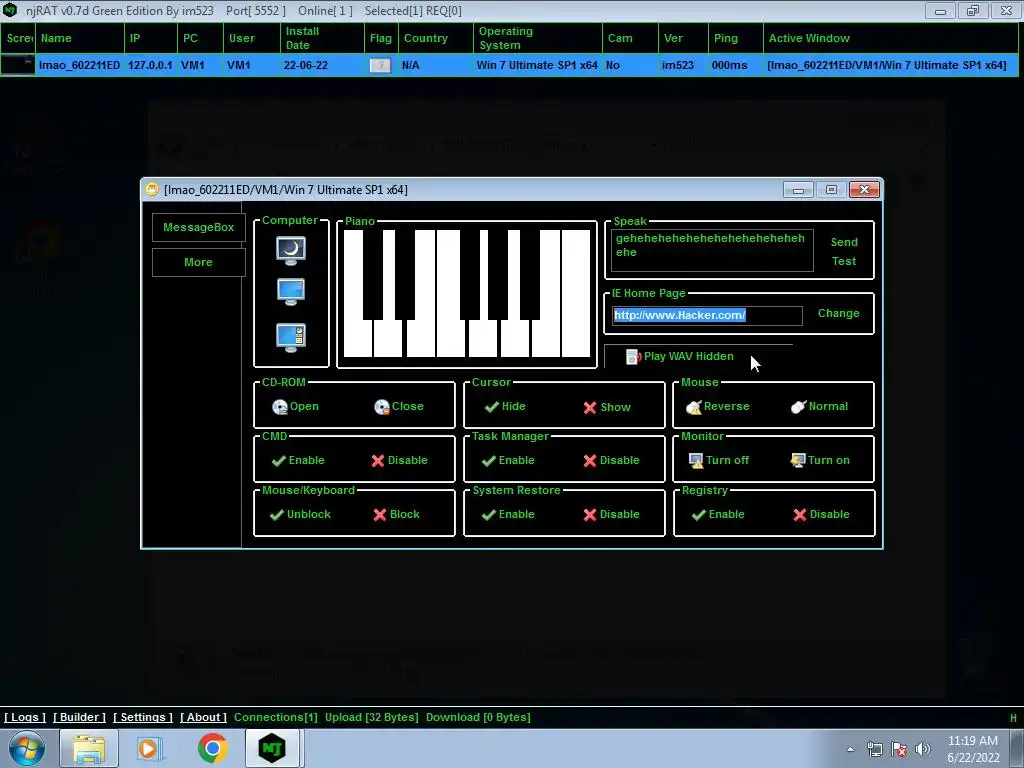Click CD-ROM Close

[x=399, y=406]
